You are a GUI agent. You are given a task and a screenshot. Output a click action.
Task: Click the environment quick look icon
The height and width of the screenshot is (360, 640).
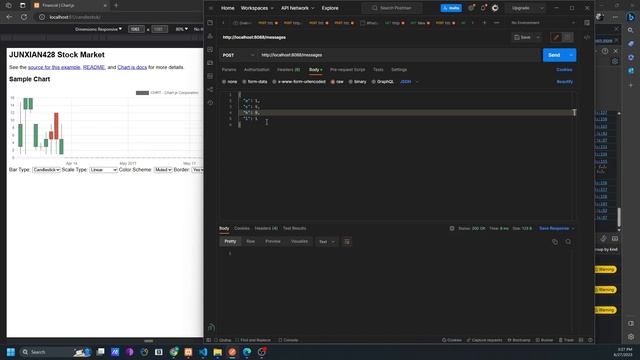587,23
